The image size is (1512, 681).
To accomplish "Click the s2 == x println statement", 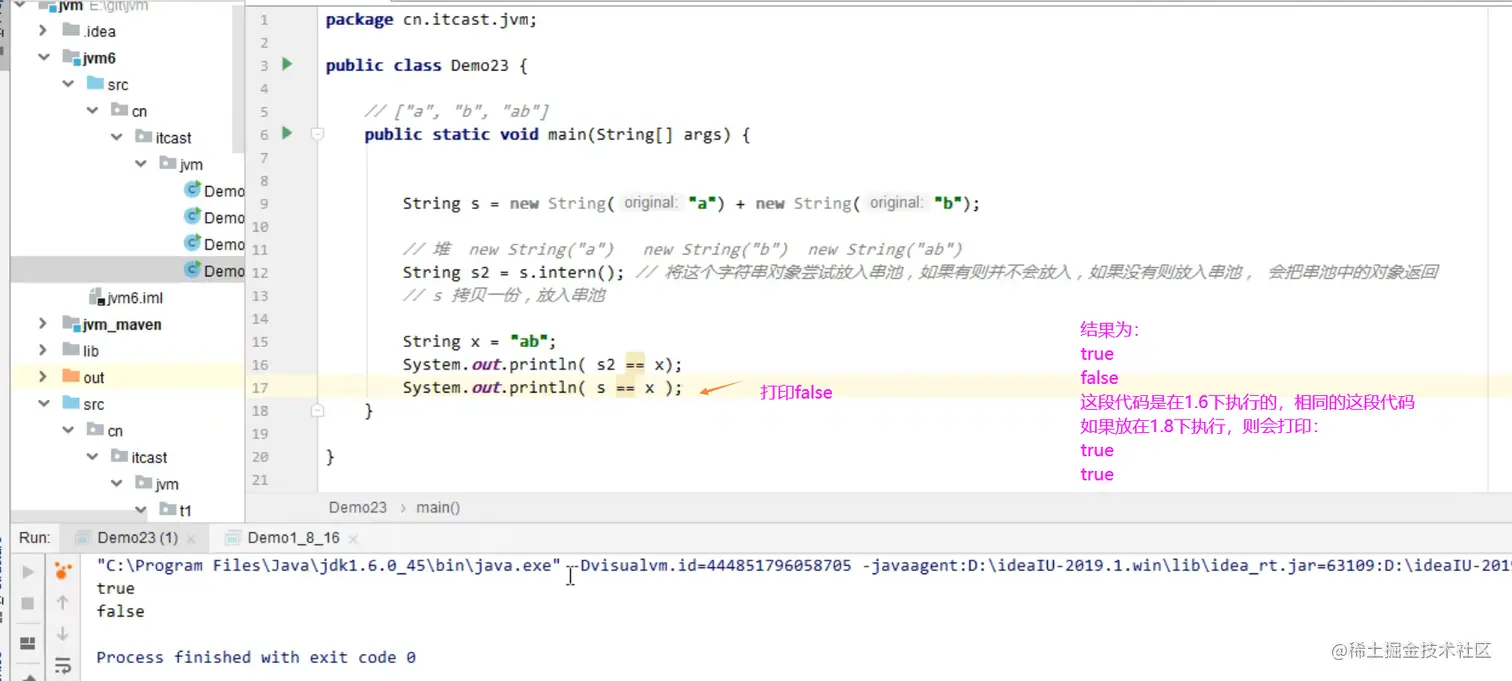I will click(542, 364).
